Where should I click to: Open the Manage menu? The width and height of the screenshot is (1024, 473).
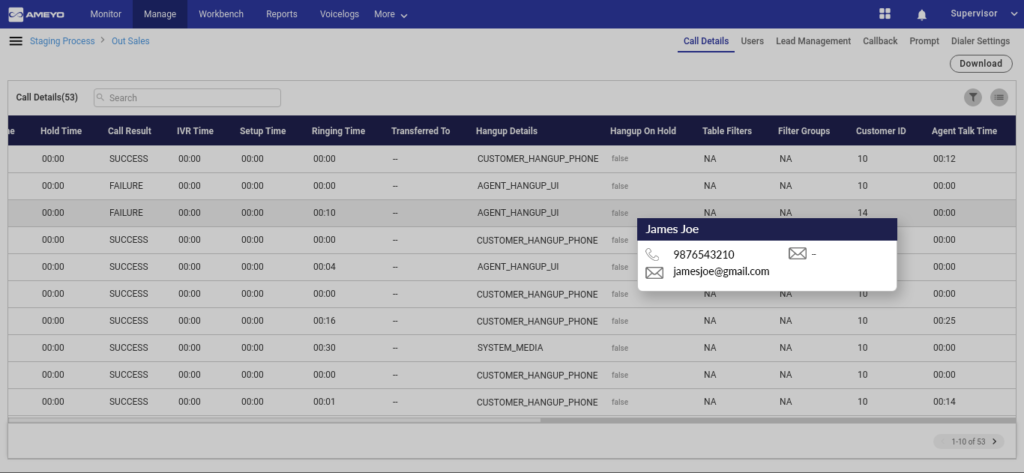(160, 14)
